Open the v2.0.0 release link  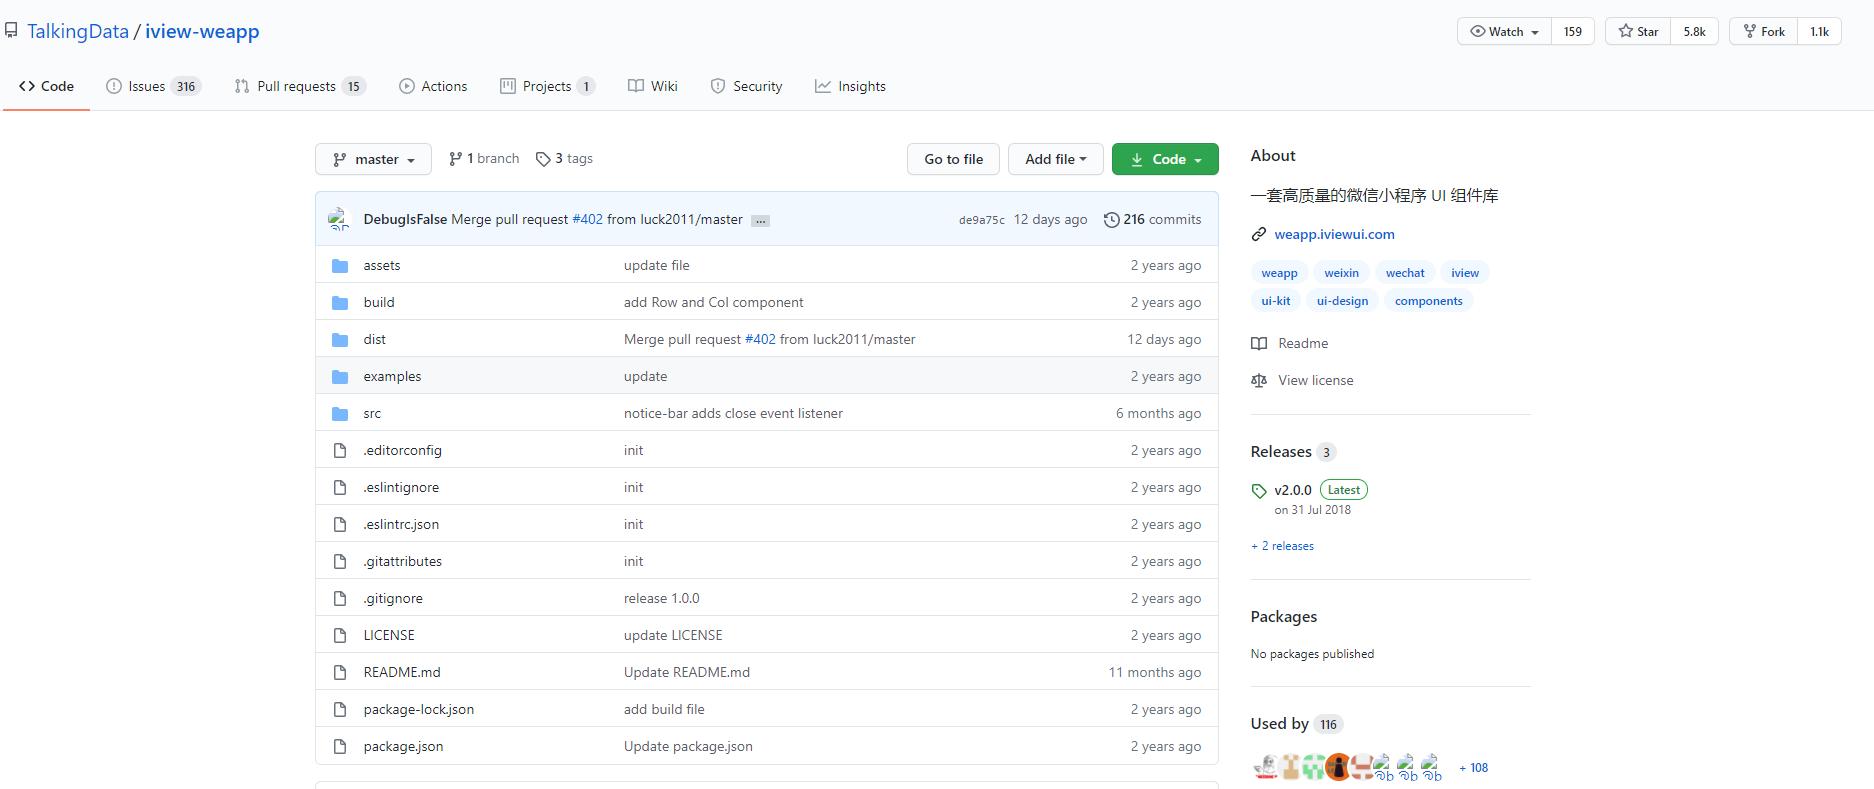tap(1293, 490)
